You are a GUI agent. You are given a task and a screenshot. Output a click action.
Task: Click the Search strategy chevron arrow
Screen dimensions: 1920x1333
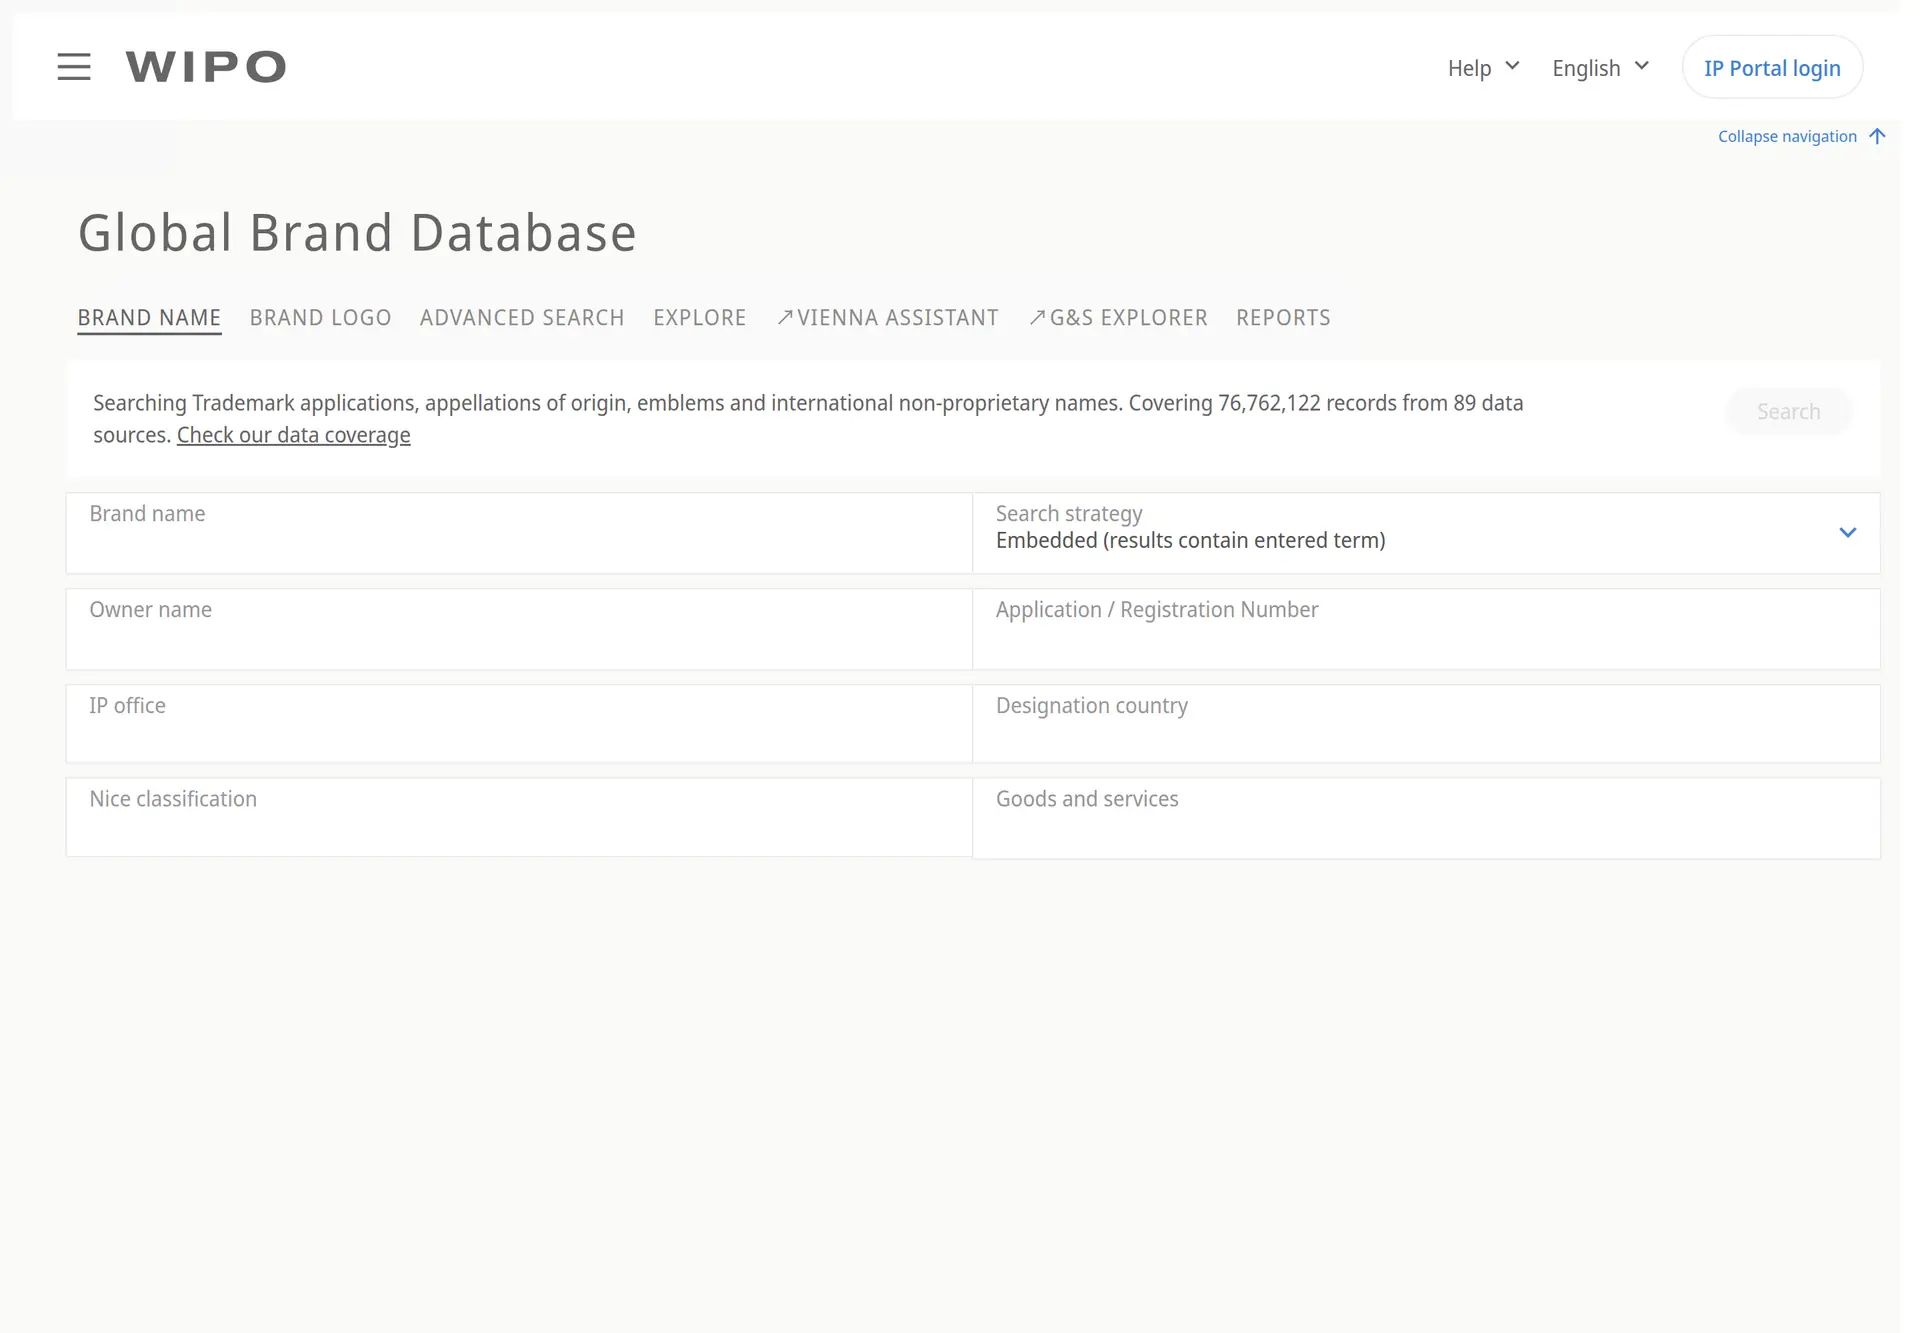pos(1847,532)
